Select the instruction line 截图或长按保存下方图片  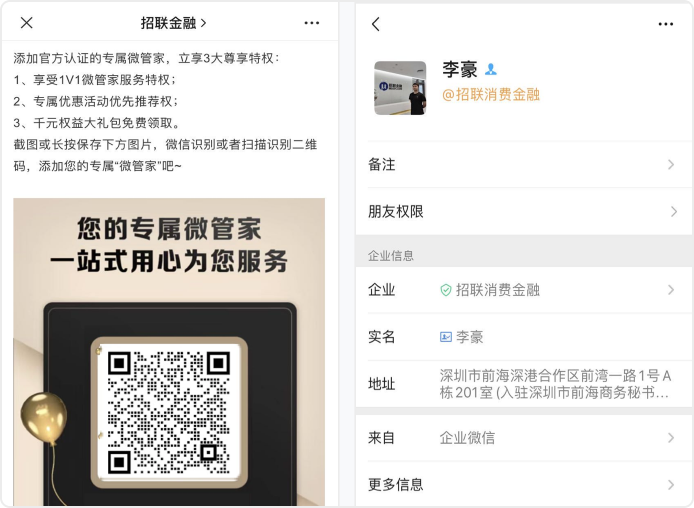tap(82, 145)
